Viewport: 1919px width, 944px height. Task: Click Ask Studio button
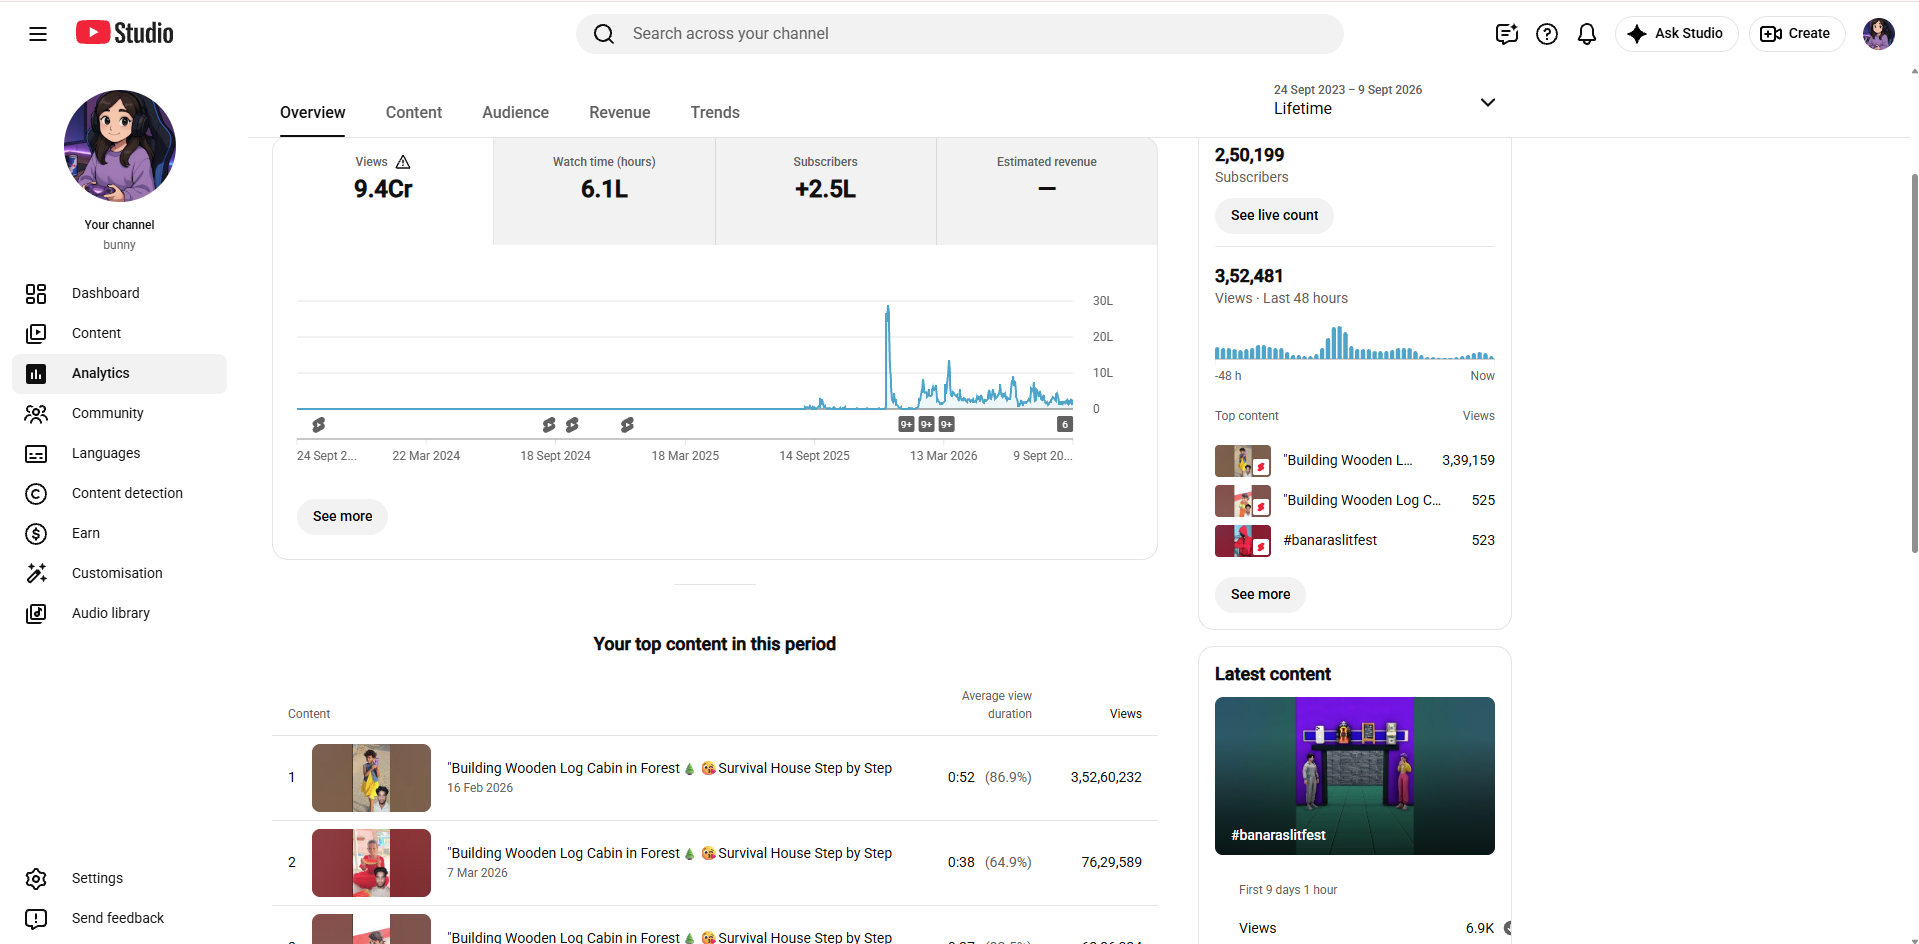[x=1676, y=34]
